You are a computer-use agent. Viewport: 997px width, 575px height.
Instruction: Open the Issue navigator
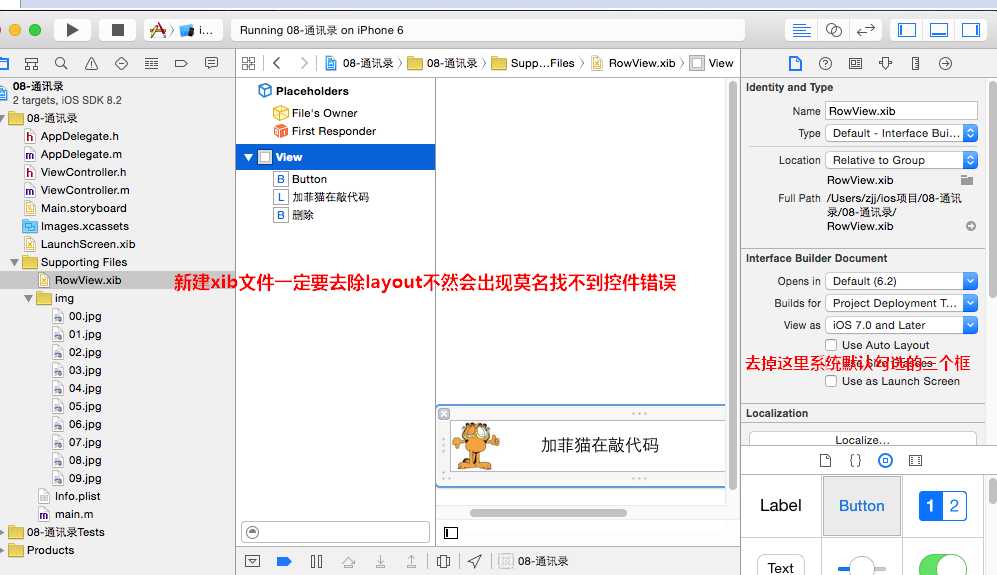point(92,64)
